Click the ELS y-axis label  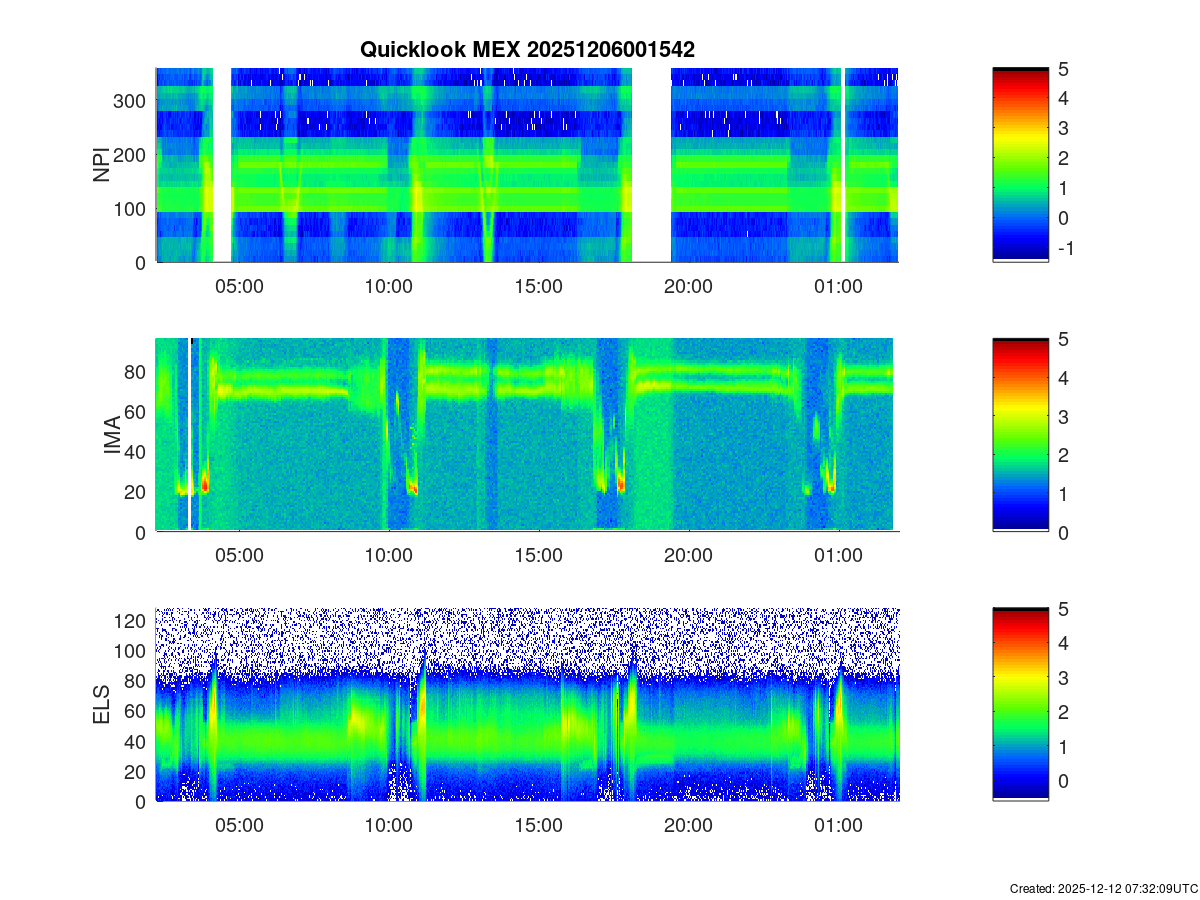click(x=101, y=704)
